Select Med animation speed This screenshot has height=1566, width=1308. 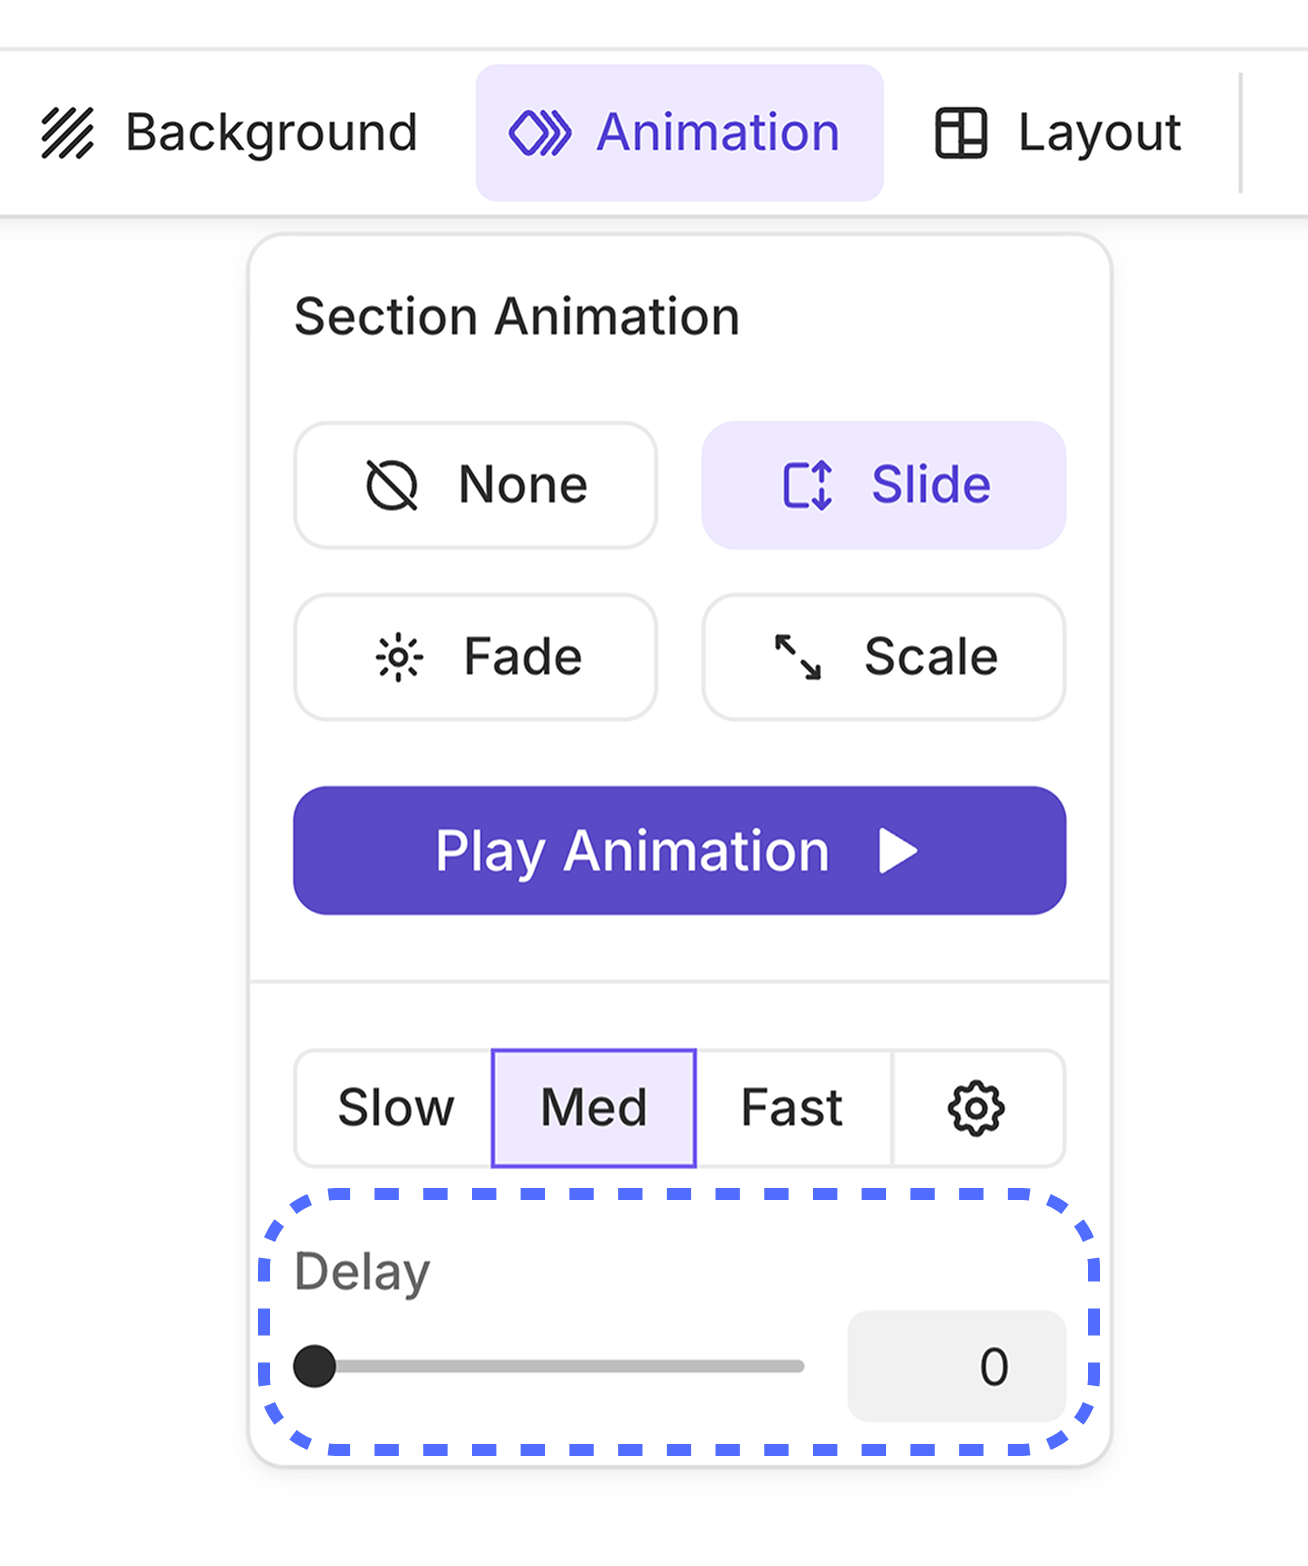tap(594, 1108)
